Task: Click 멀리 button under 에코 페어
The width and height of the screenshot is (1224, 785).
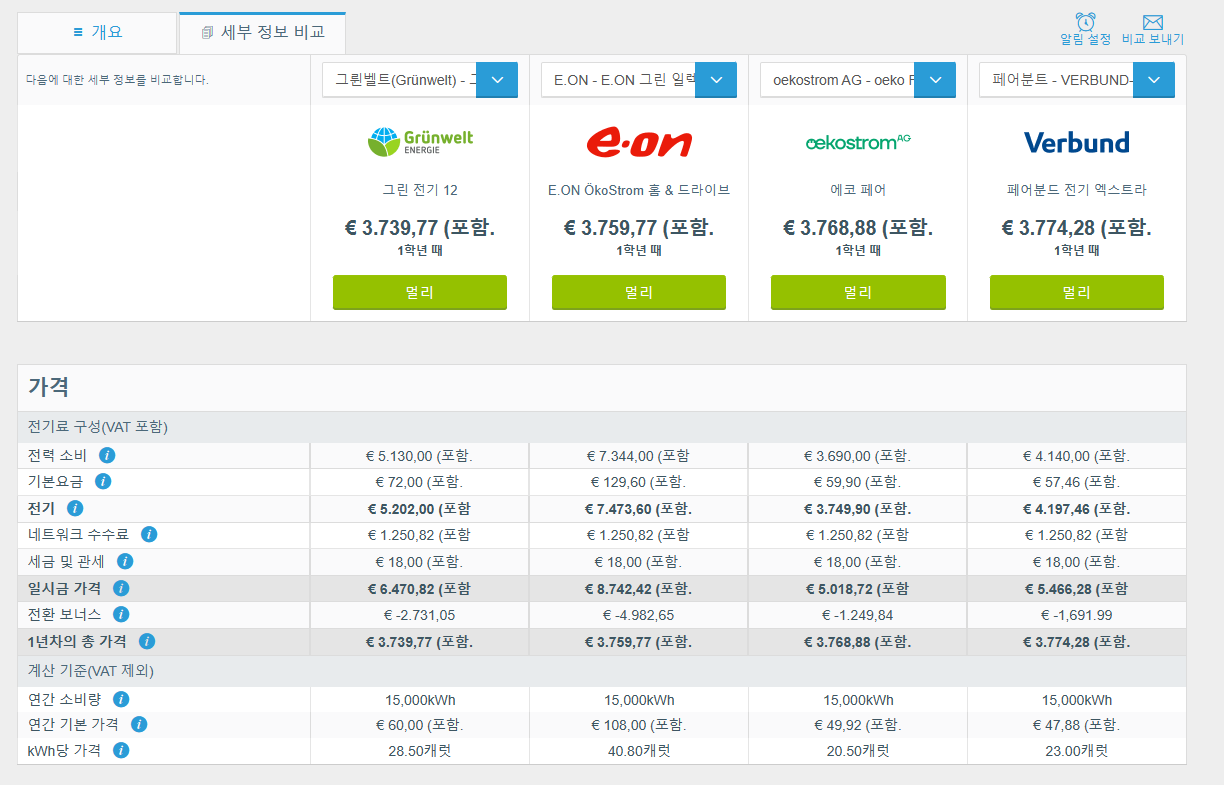Action: pos(858,292)
